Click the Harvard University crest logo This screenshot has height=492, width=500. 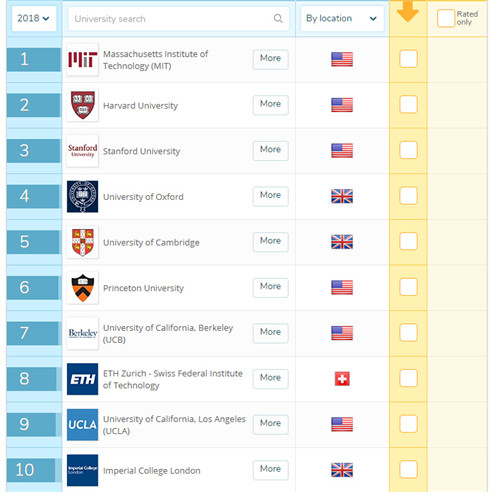(x=83, y=105)
